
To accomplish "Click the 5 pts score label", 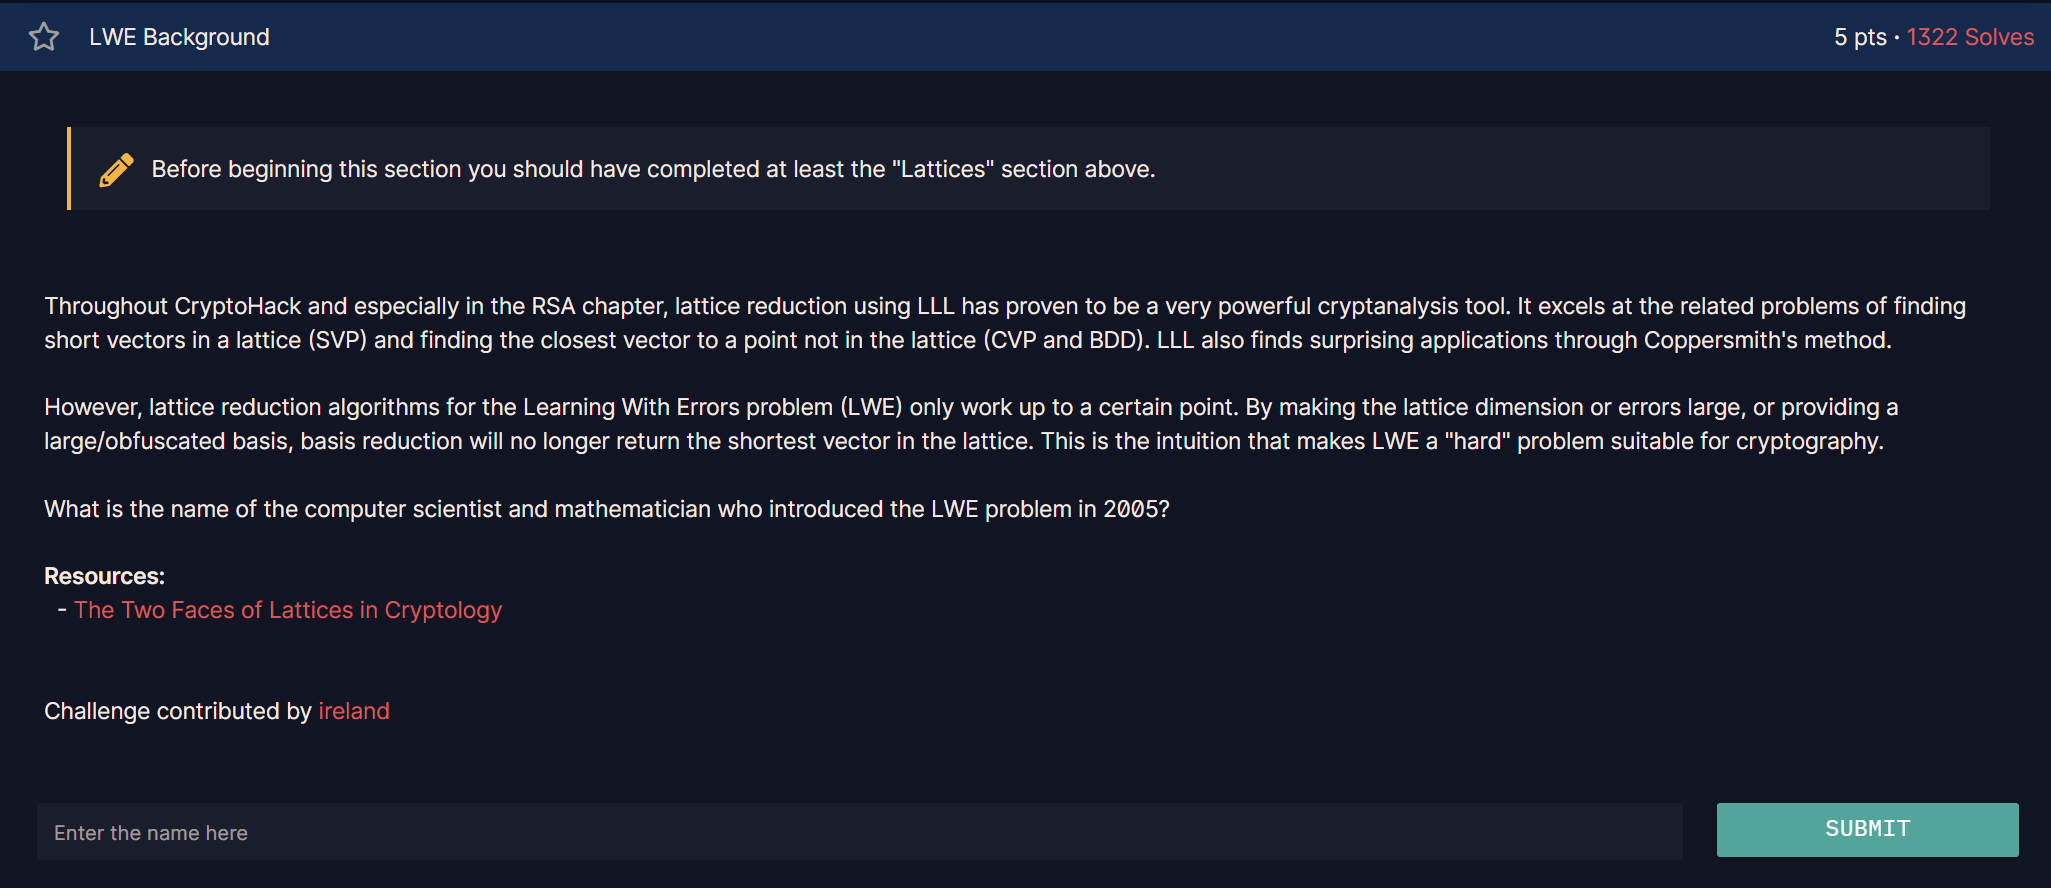I will [x=1860, y=37].
